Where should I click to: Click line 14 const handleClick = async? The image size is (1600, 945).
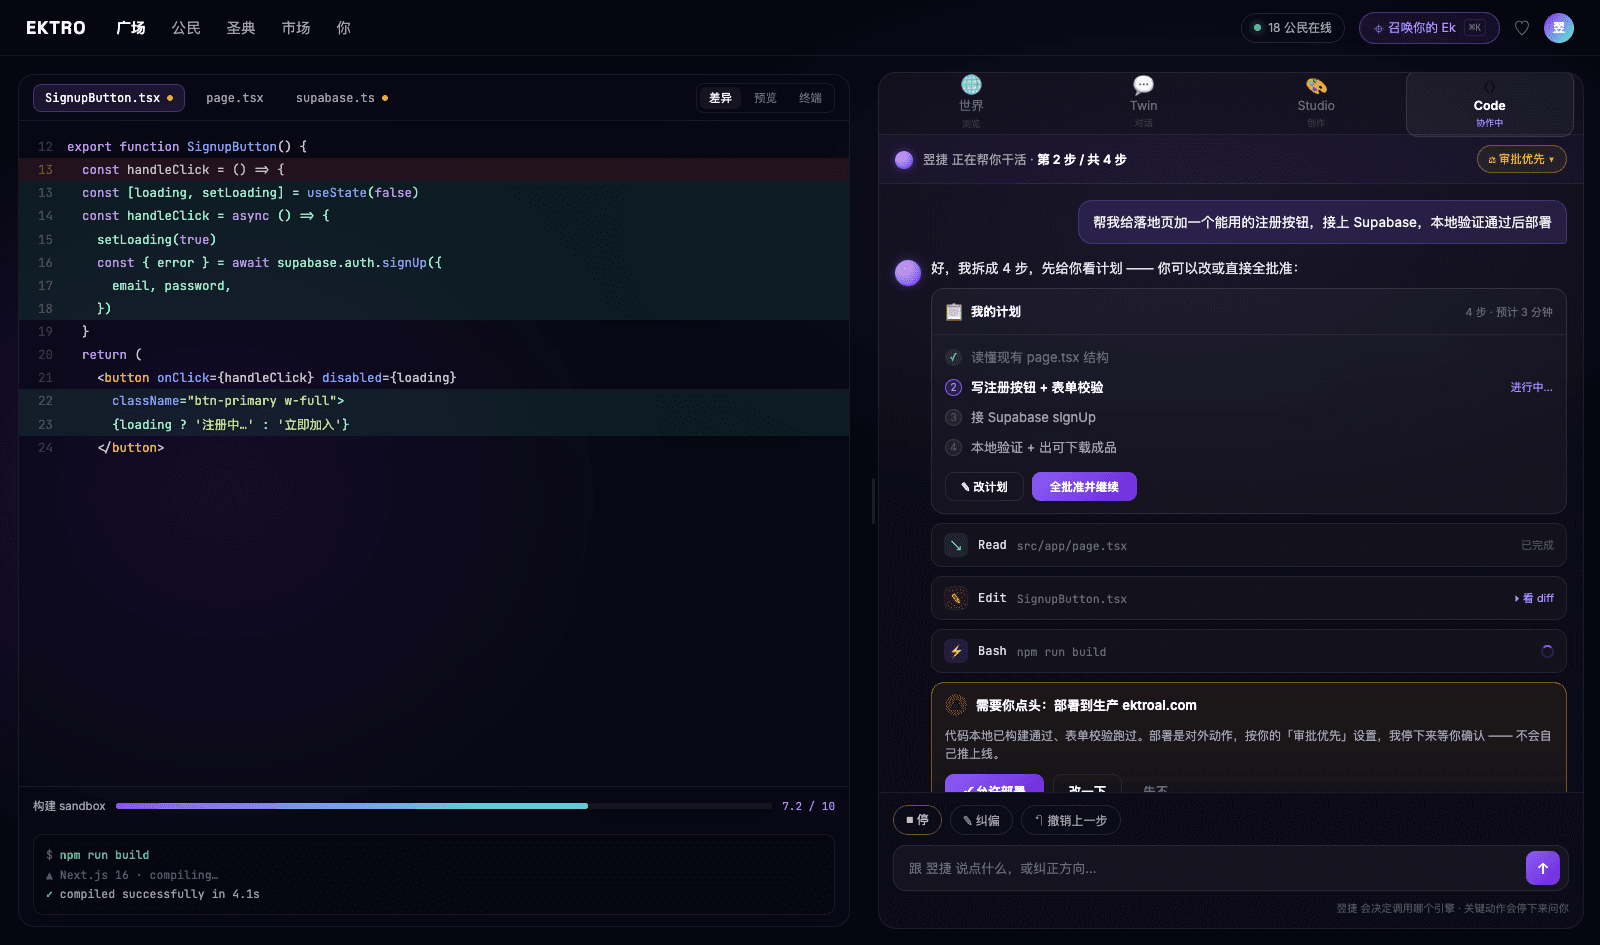point(434,216)
